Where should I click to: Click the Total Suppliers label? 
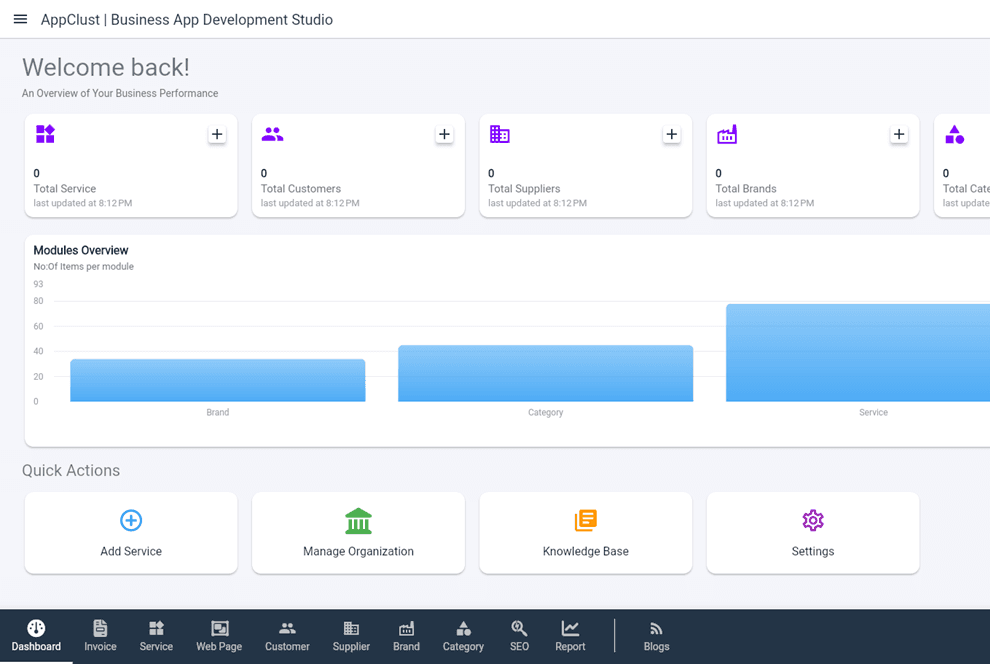click(524, 189)
